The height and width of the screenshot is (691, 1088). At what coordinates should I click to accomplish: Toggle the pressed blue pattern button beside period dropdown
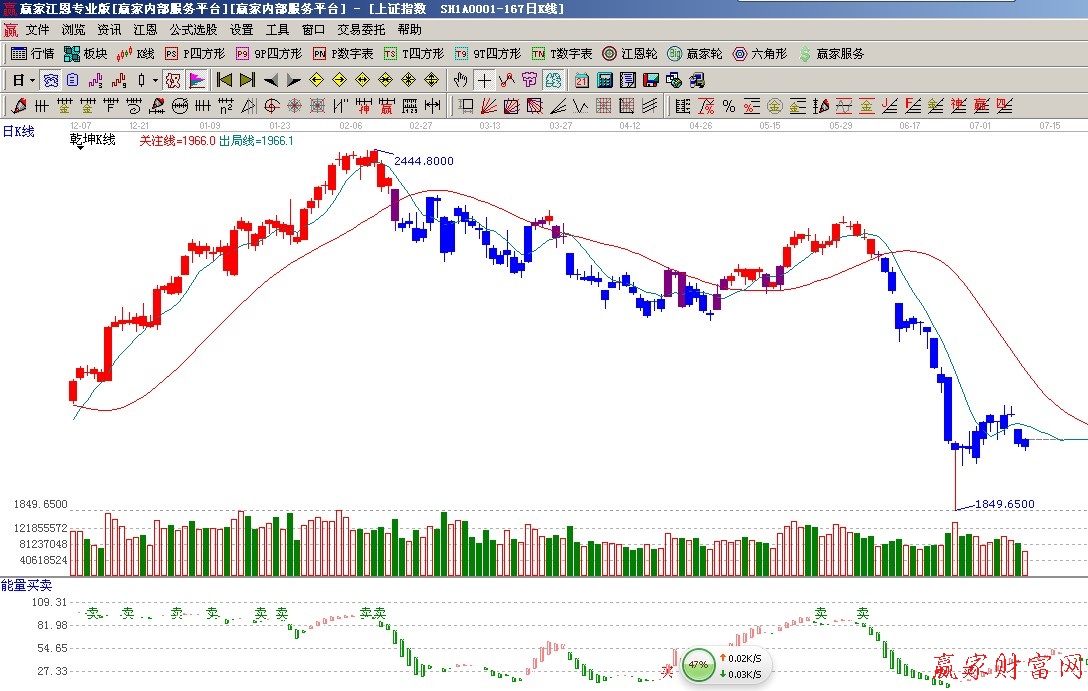pos(50,80)
